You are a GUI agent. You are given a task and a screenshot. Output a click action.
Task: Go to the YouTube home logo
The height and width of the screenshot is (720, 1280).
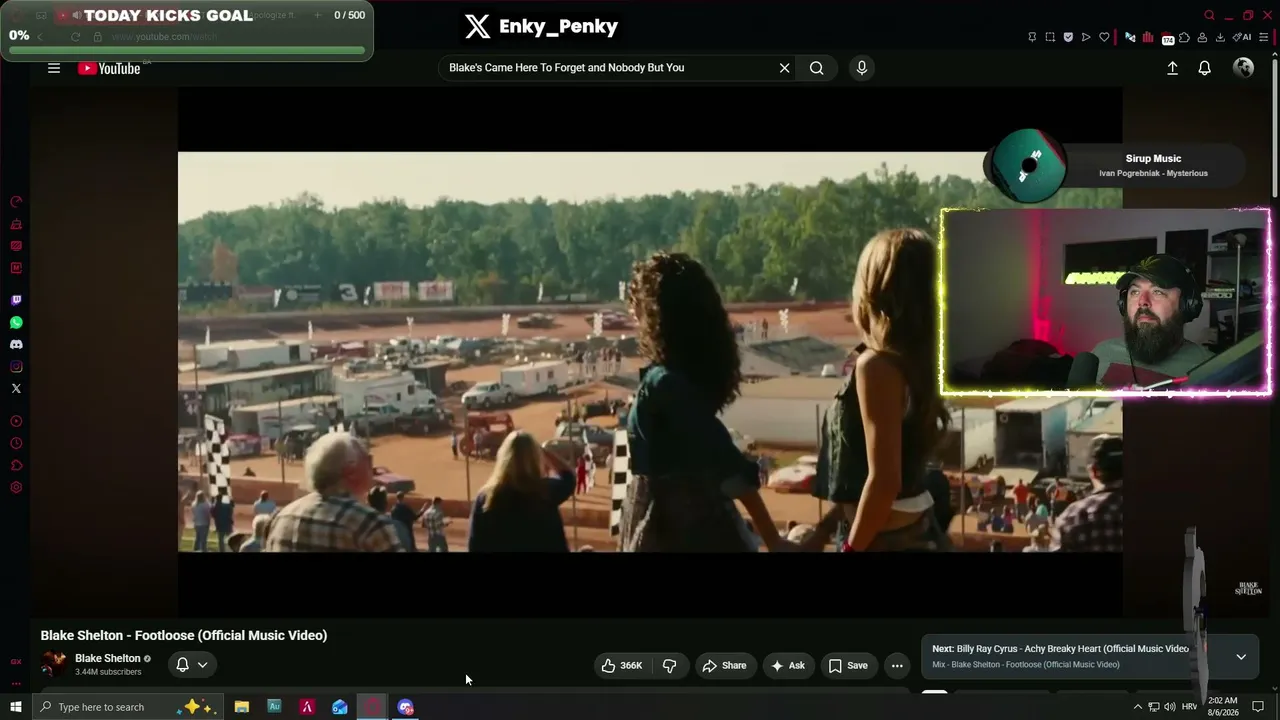[x=109, y=68]
